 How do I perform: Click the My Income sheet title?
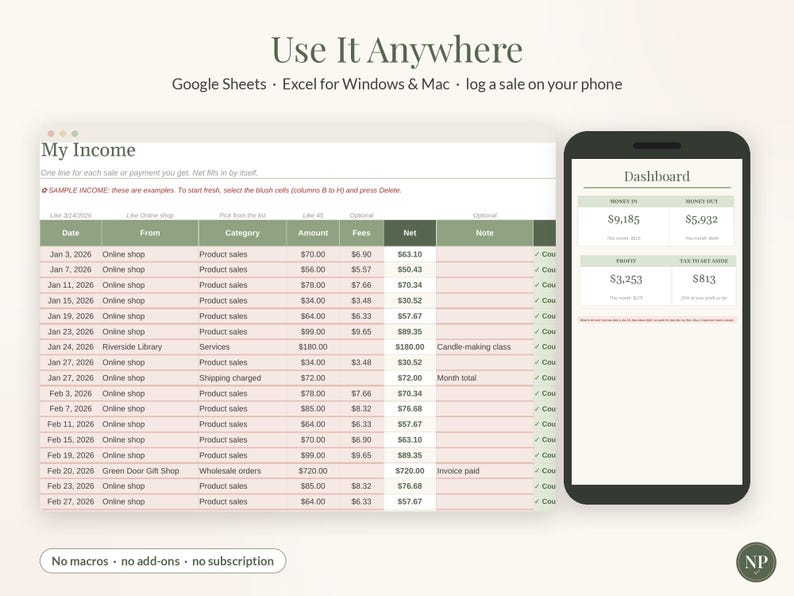(88, 150)
